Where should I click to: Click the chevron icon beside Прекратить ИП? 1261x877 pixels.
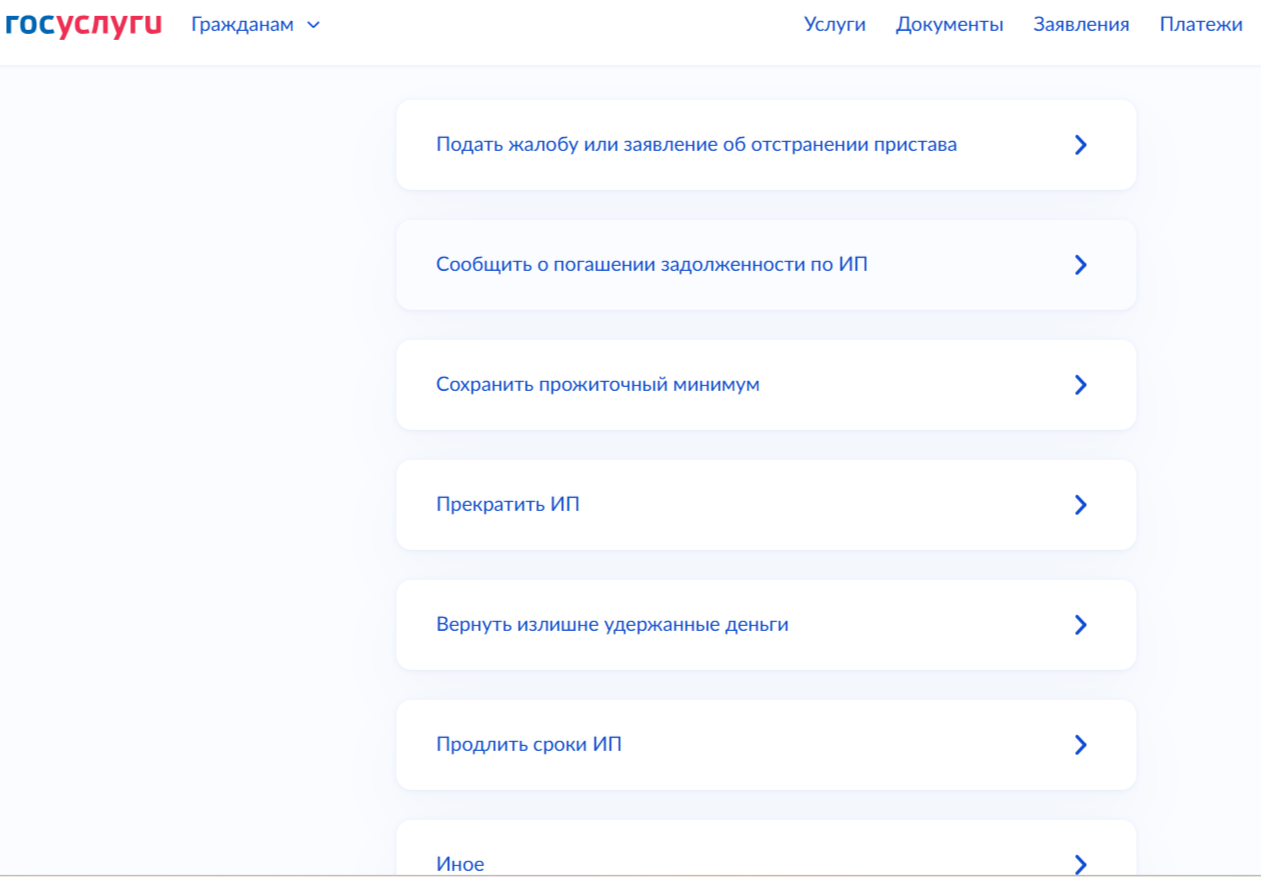tap(1080, 505)
